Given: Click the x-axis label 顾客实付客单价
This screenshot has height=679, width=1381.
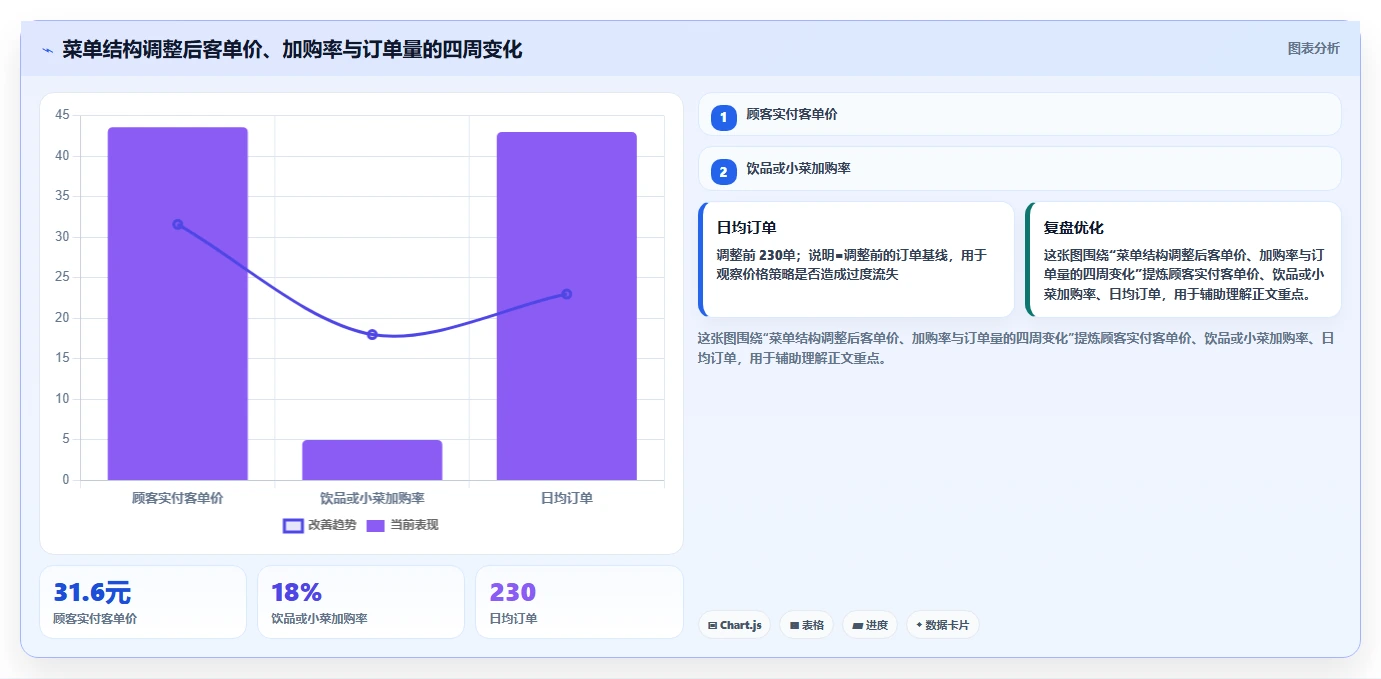Looking at the screenshot, I should [178, 497].
